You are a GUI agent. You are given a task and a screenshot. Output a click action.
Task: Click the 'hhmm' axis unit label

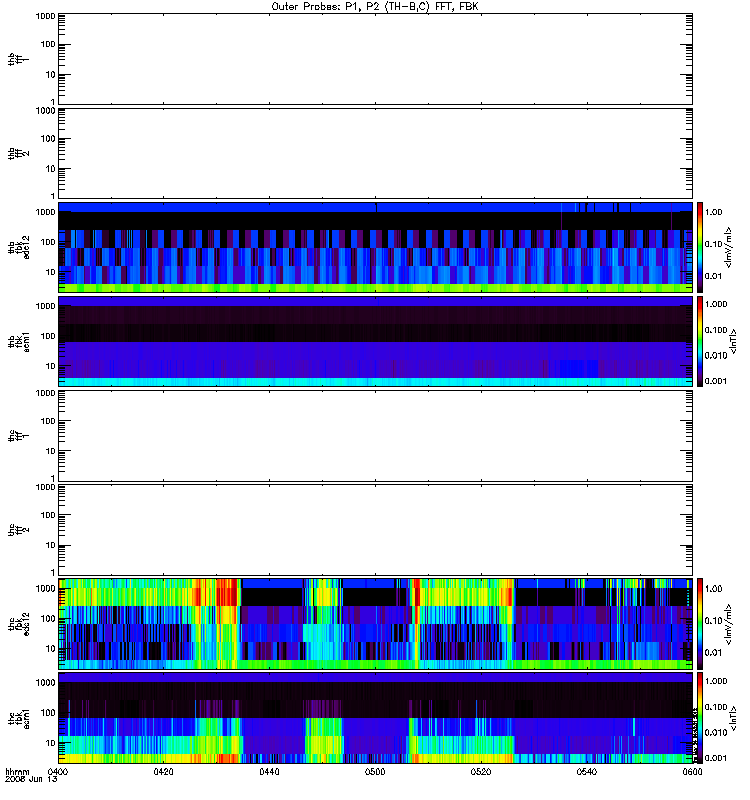coord(17,771)
